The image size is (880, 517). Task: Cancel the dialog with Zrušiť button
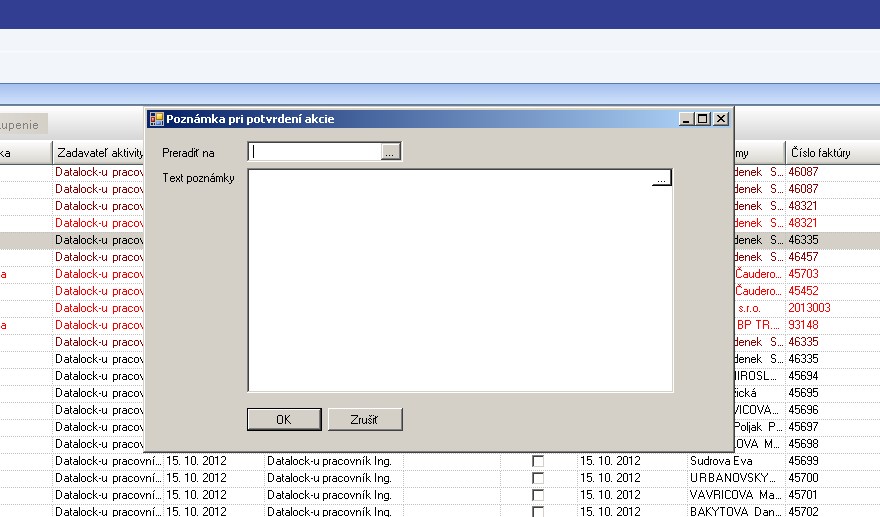365,419
